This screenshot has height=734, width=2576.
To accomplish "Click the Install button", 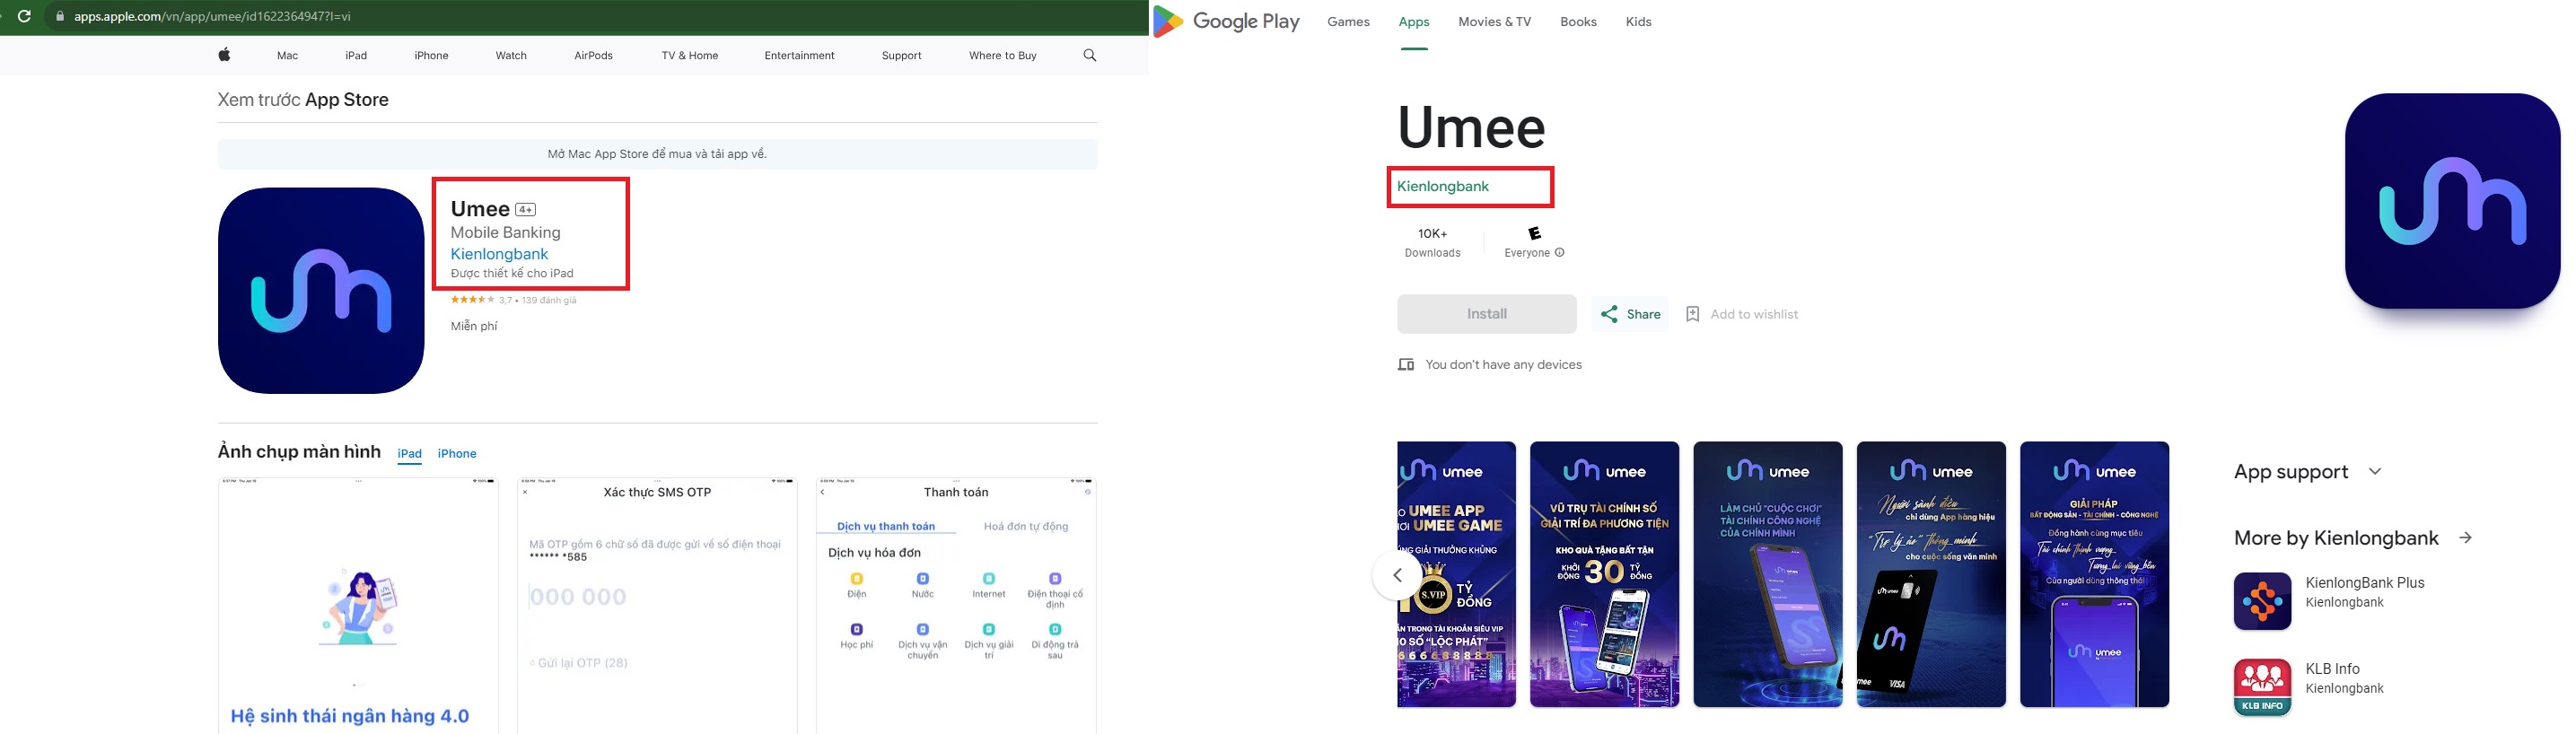I will click(1486, 314).
